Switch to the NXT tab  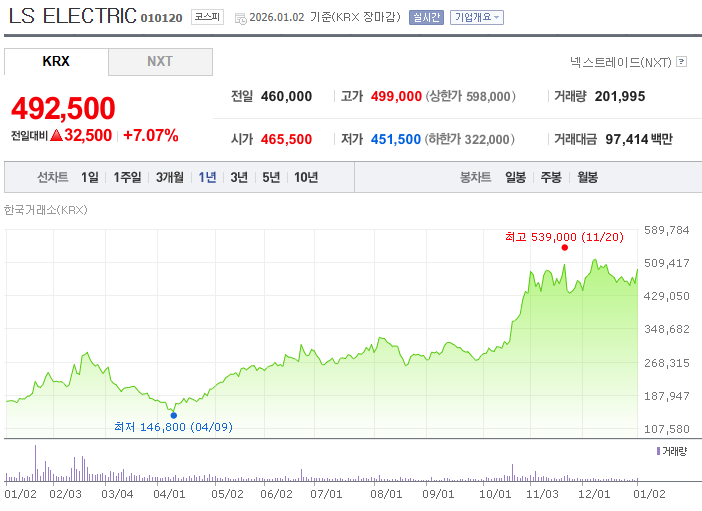tap(160, 61)
